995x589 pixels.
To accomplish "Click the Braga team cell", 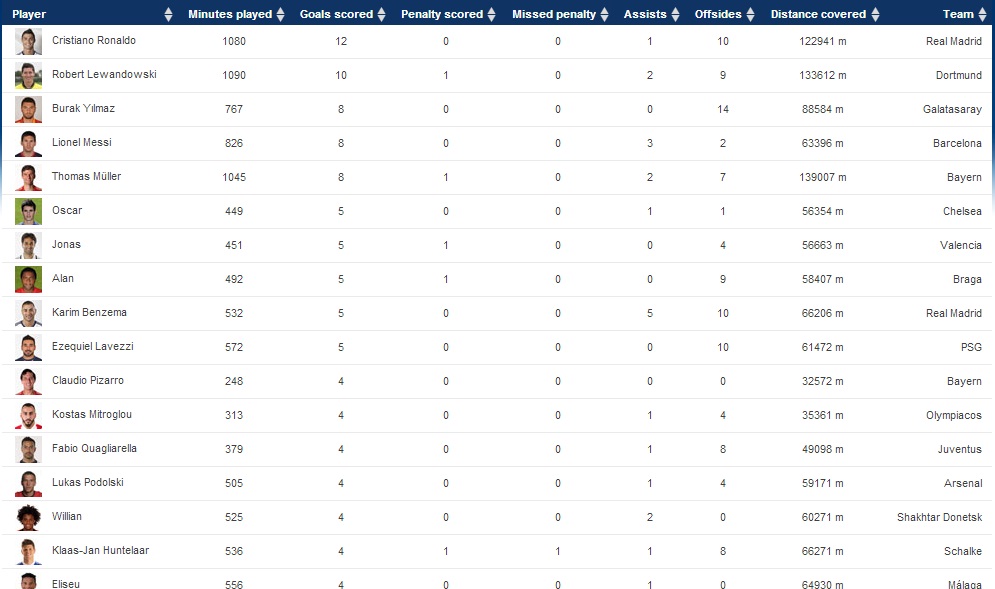I will coord(967,279).
